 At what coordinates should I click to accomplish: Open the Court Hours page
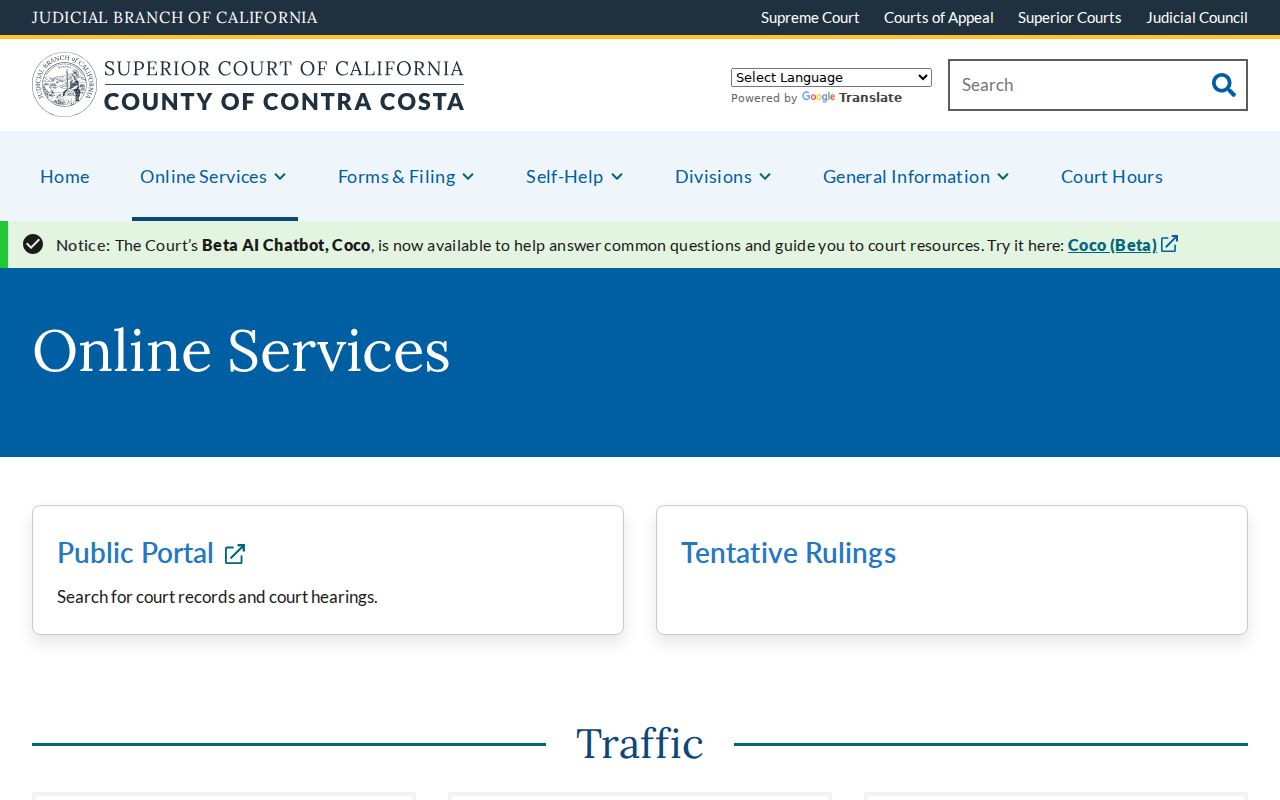(1112, 176)
